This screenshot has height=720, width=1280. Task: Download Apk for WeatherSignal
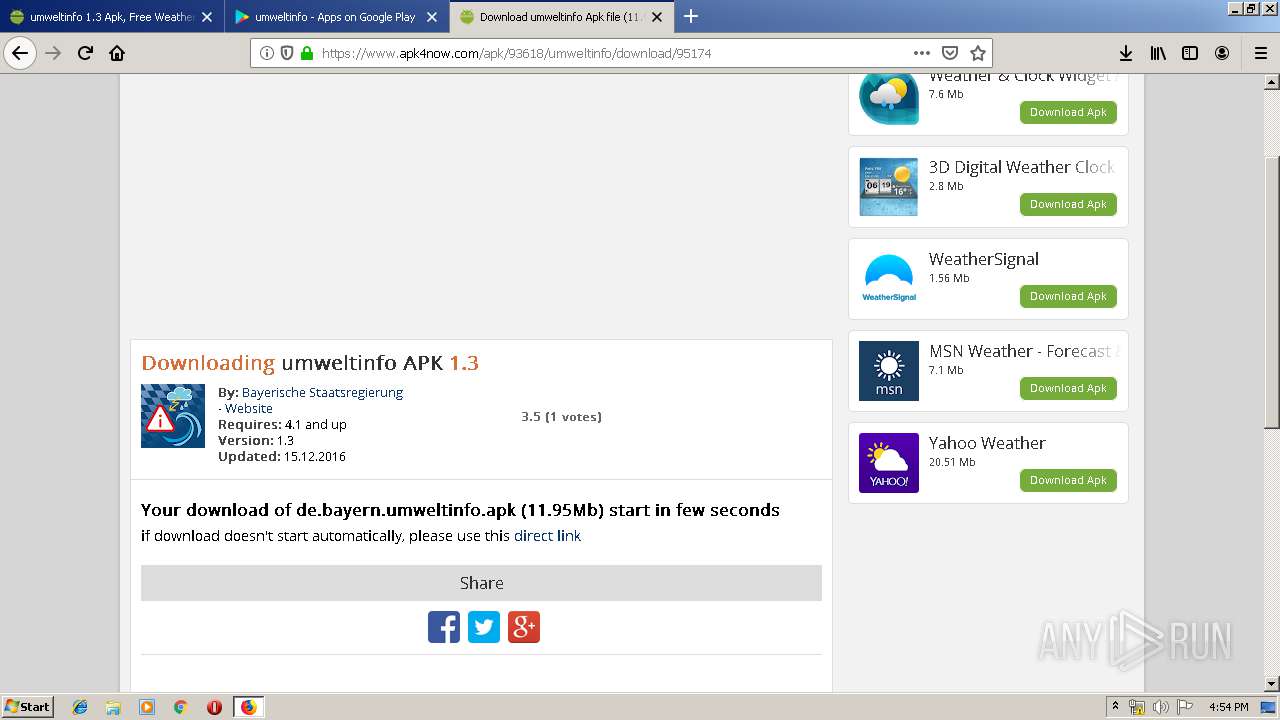click(1068, 296)
